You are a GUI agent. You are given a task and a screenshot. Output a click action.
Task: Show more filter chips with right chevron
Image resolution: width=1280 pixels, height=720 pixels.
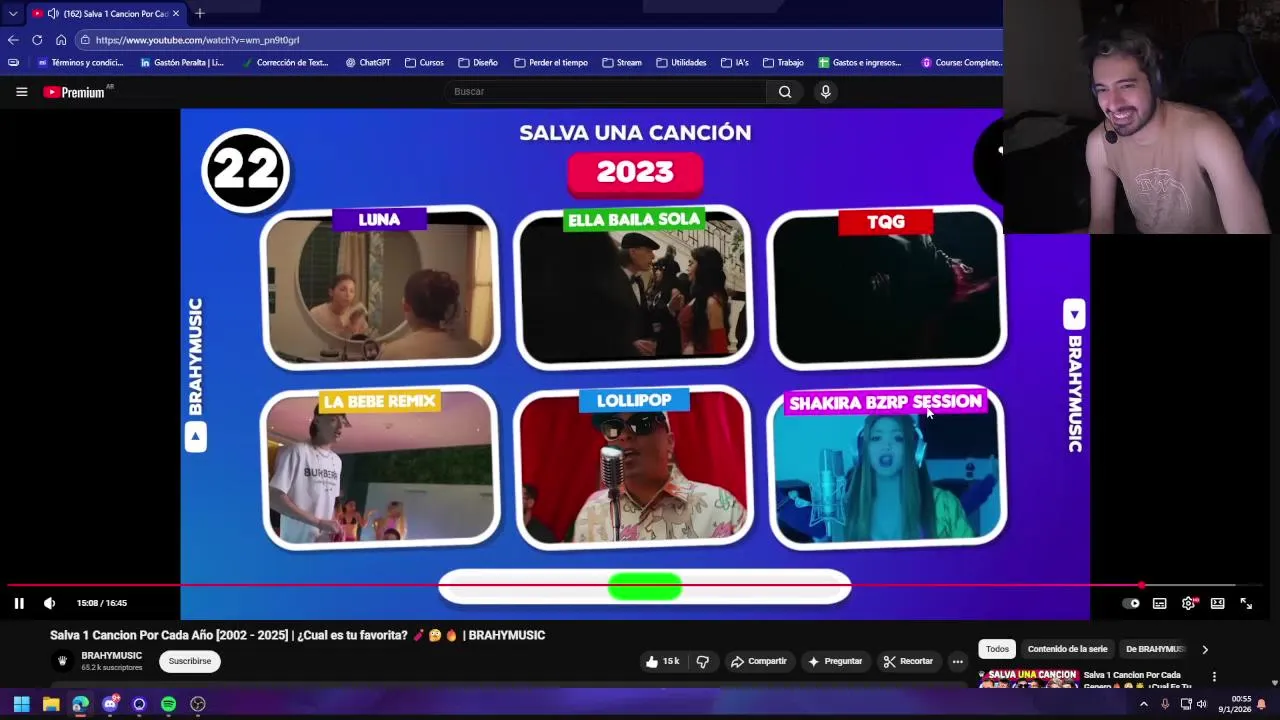(x=1204, y=649)
